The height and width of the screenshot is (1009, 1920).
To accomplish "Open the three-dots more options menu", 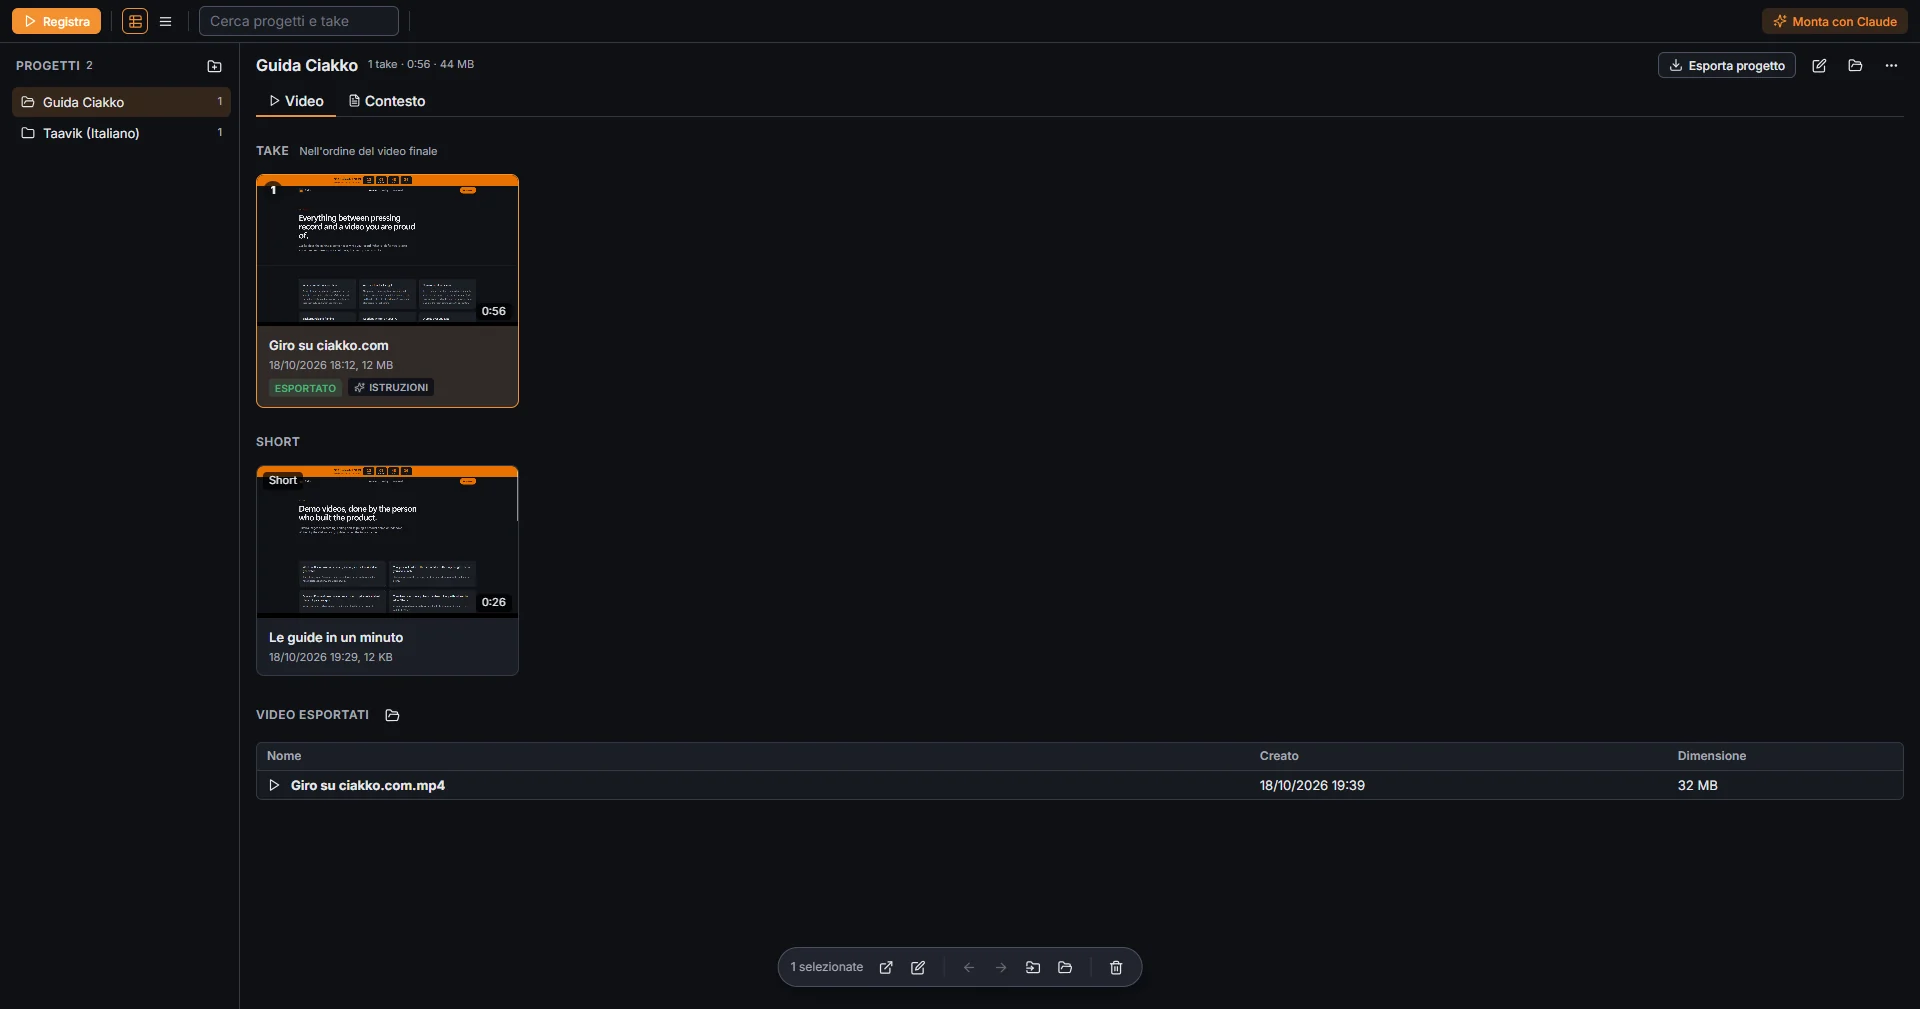I will pos(1891,66).
